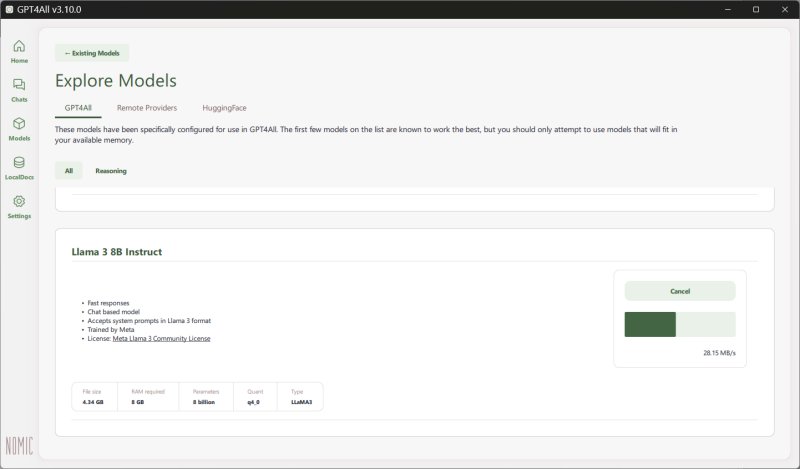
Task: Click the Explore Models heading
Action: click(x=116, y=81)
